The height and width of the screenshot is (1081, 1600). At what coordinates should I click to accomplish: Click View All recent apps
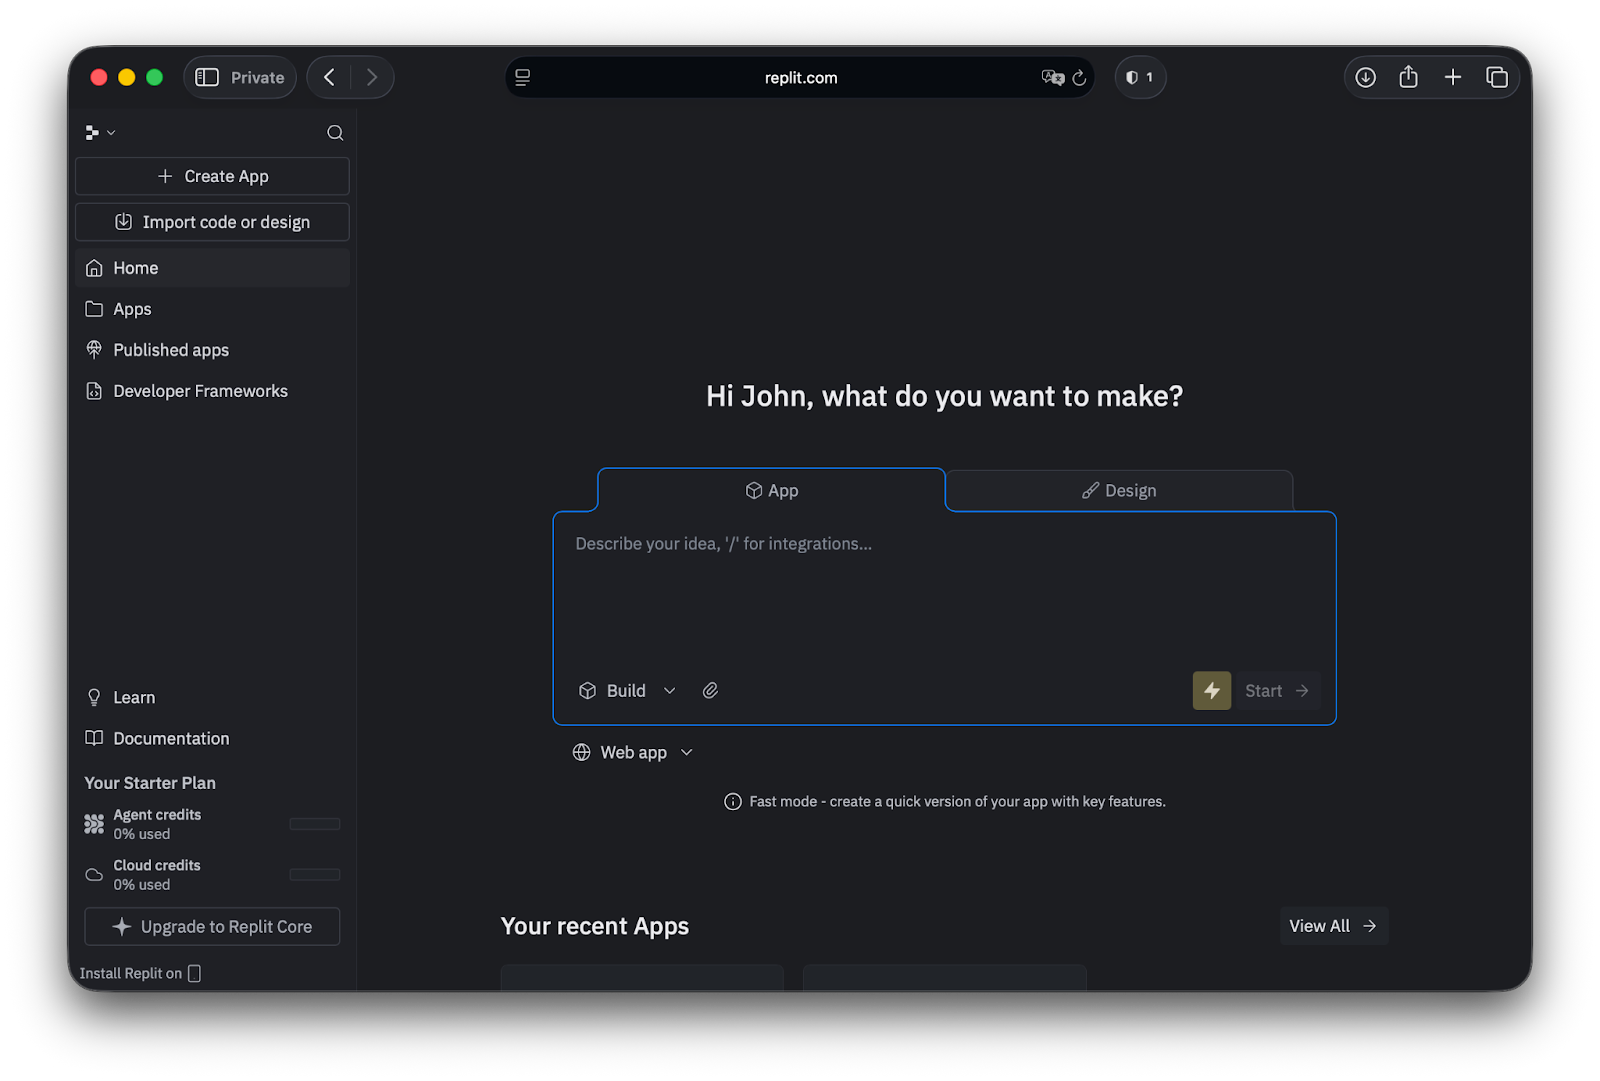click(1332, 926)
